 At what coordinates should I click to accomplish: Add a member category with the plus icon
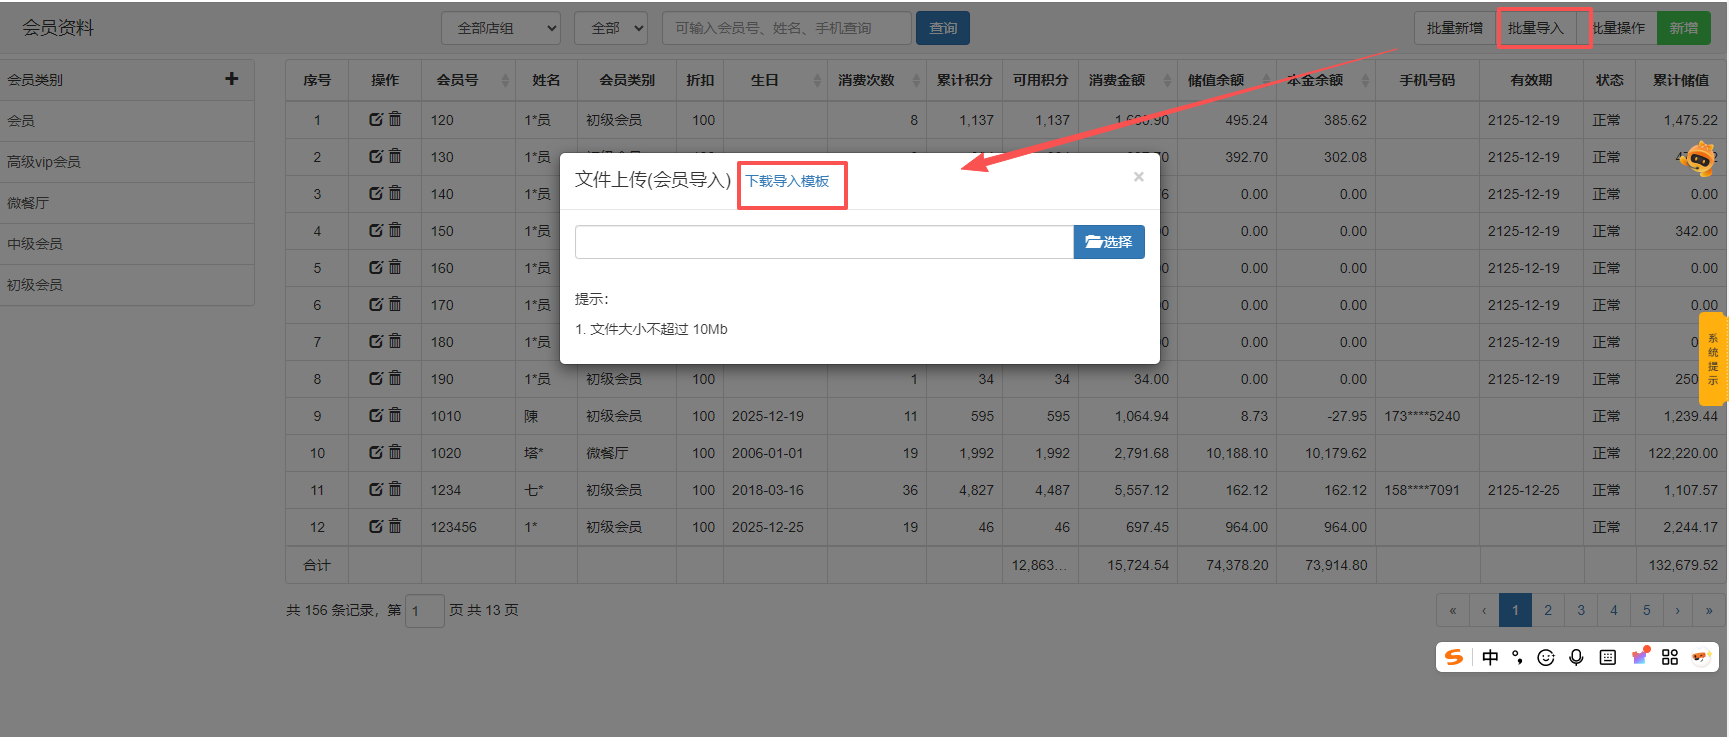click(232, 78)
